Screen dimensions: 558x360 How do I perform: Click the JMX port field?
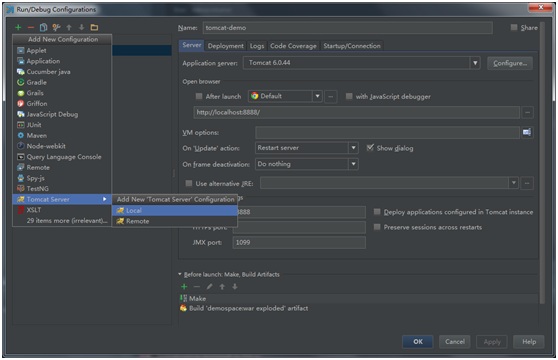(x=299, y=243)
